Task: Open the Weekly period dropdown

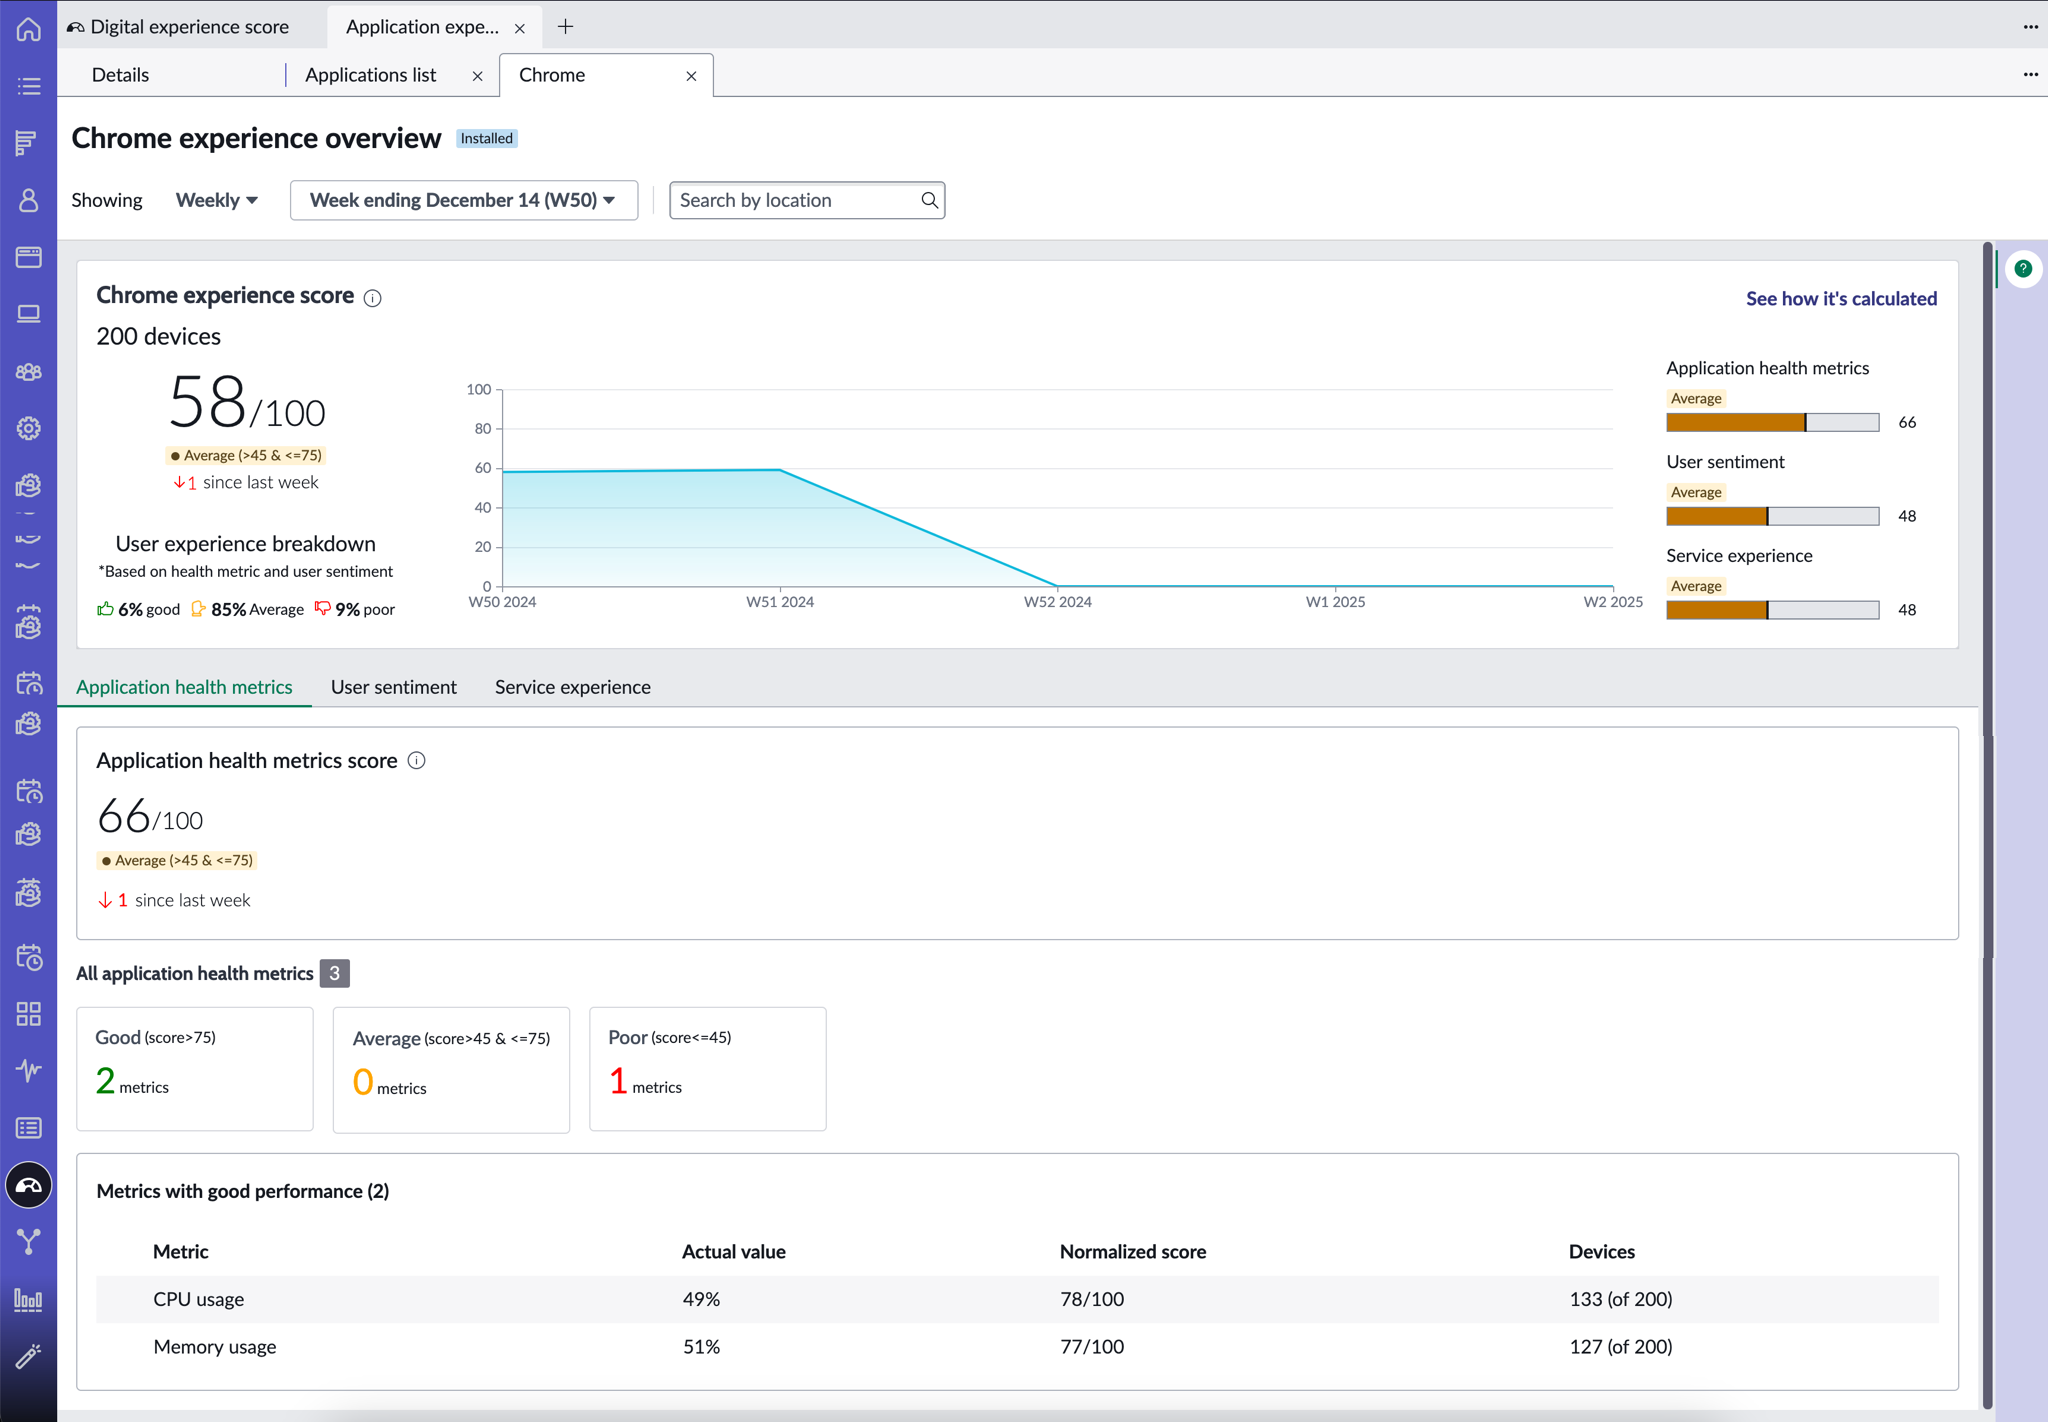Action: [x=217, y=200]
